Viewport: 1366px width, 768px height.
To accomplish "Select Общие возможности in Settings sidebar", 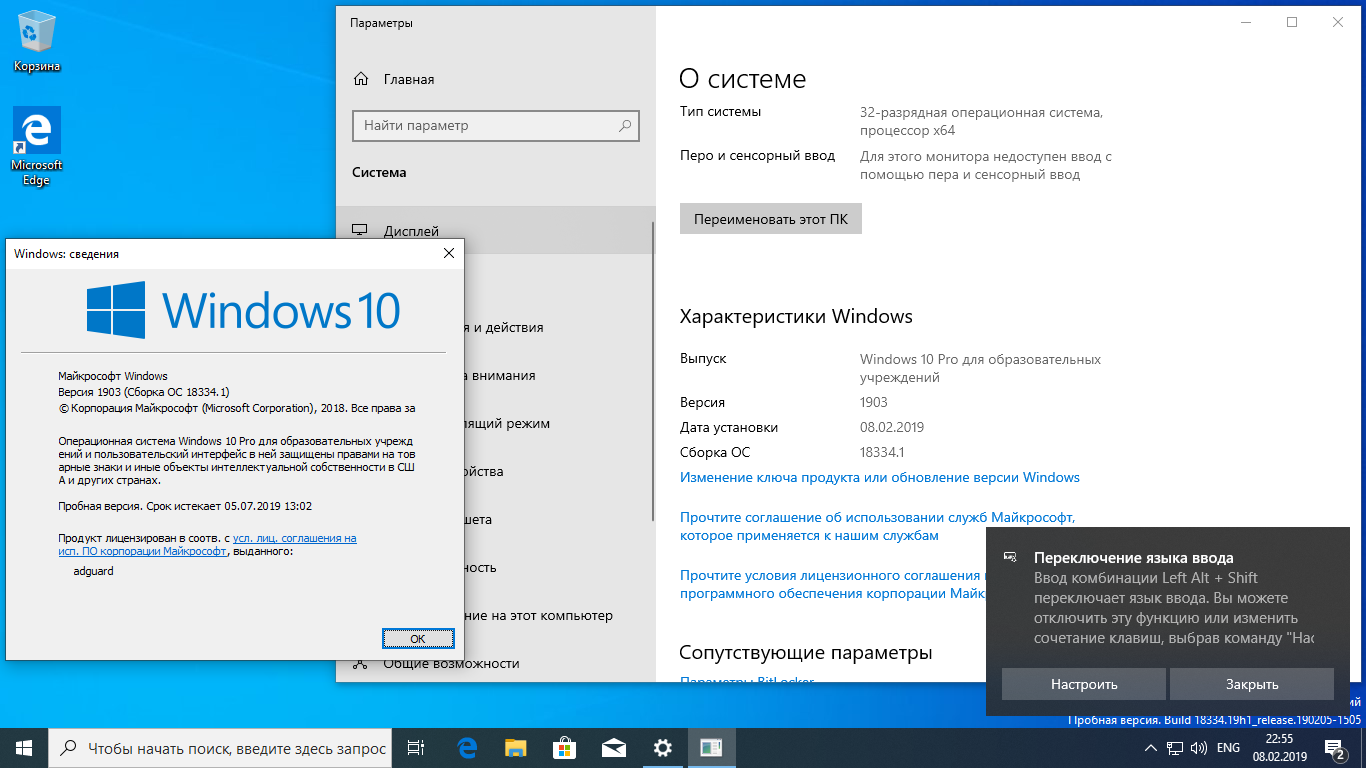I will coord(495,663).
